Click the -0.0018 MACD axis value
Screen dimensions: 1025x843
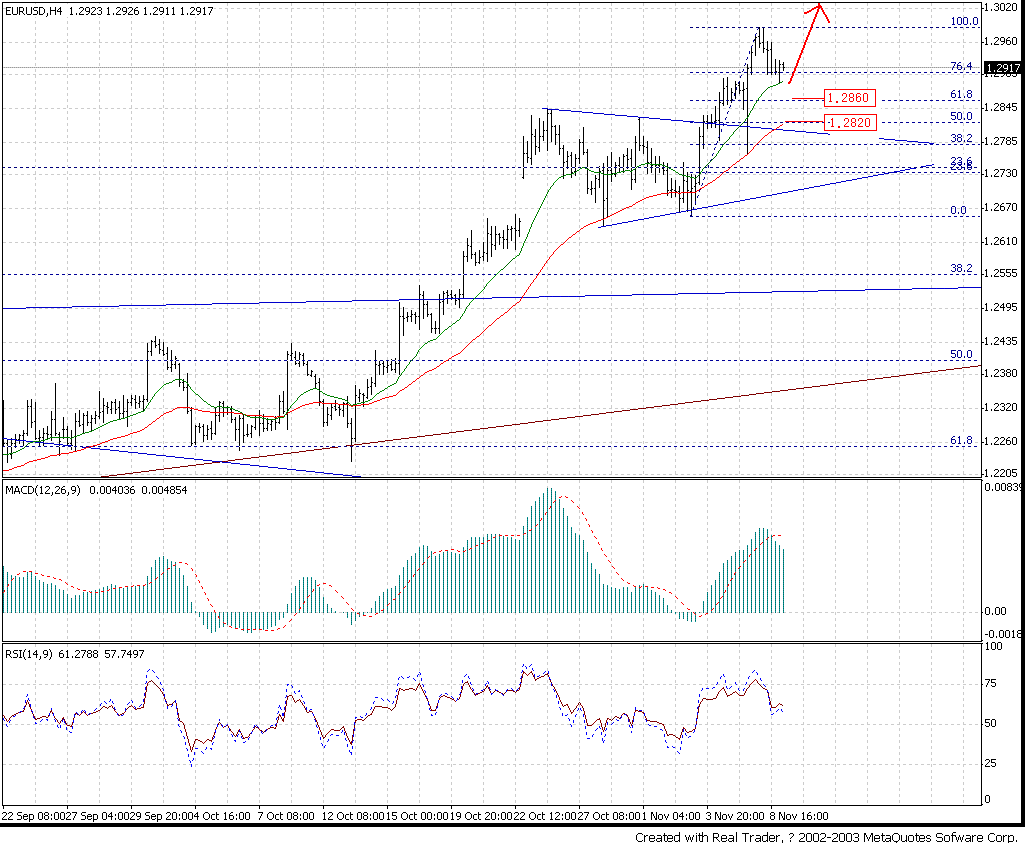(x=1003, y=634)
